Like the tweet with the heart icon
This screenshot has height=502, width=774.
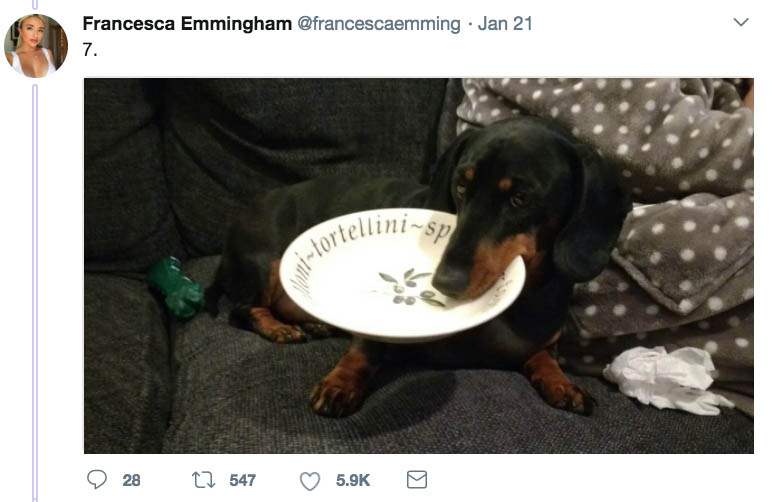click(x=310, y=480)
